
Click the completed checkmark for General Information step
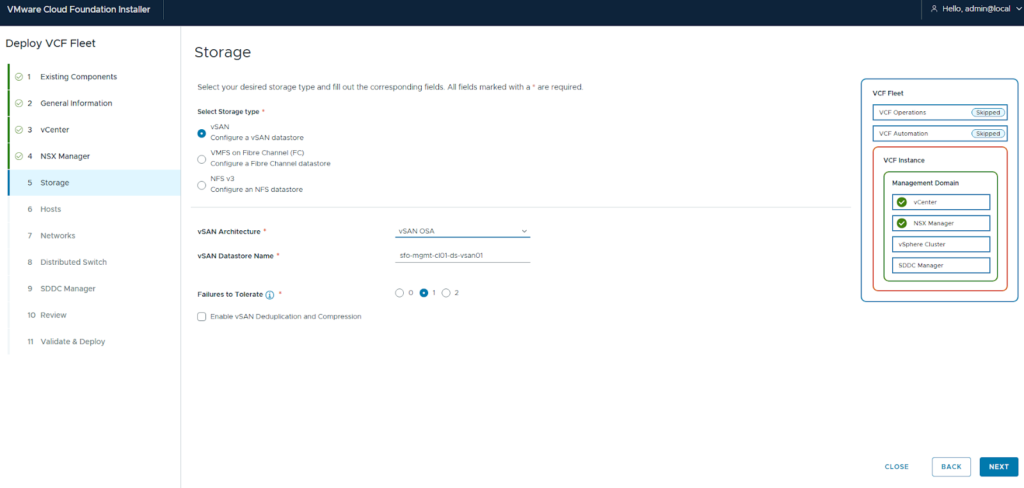[x=19, y=103]
